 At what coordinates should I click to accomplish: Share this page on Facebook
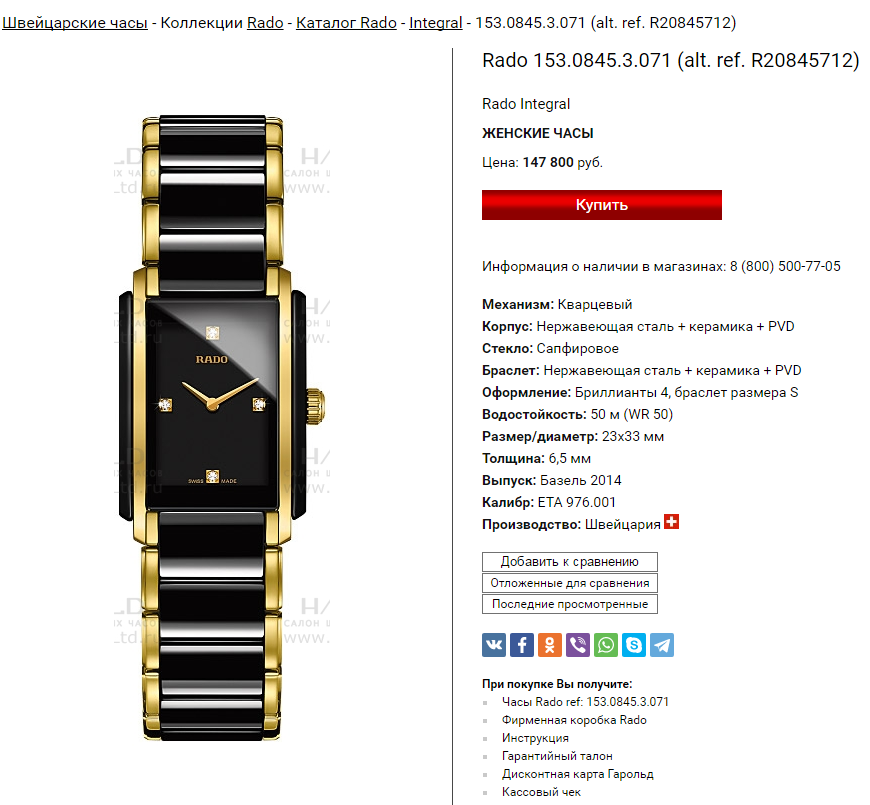[522, 645]
